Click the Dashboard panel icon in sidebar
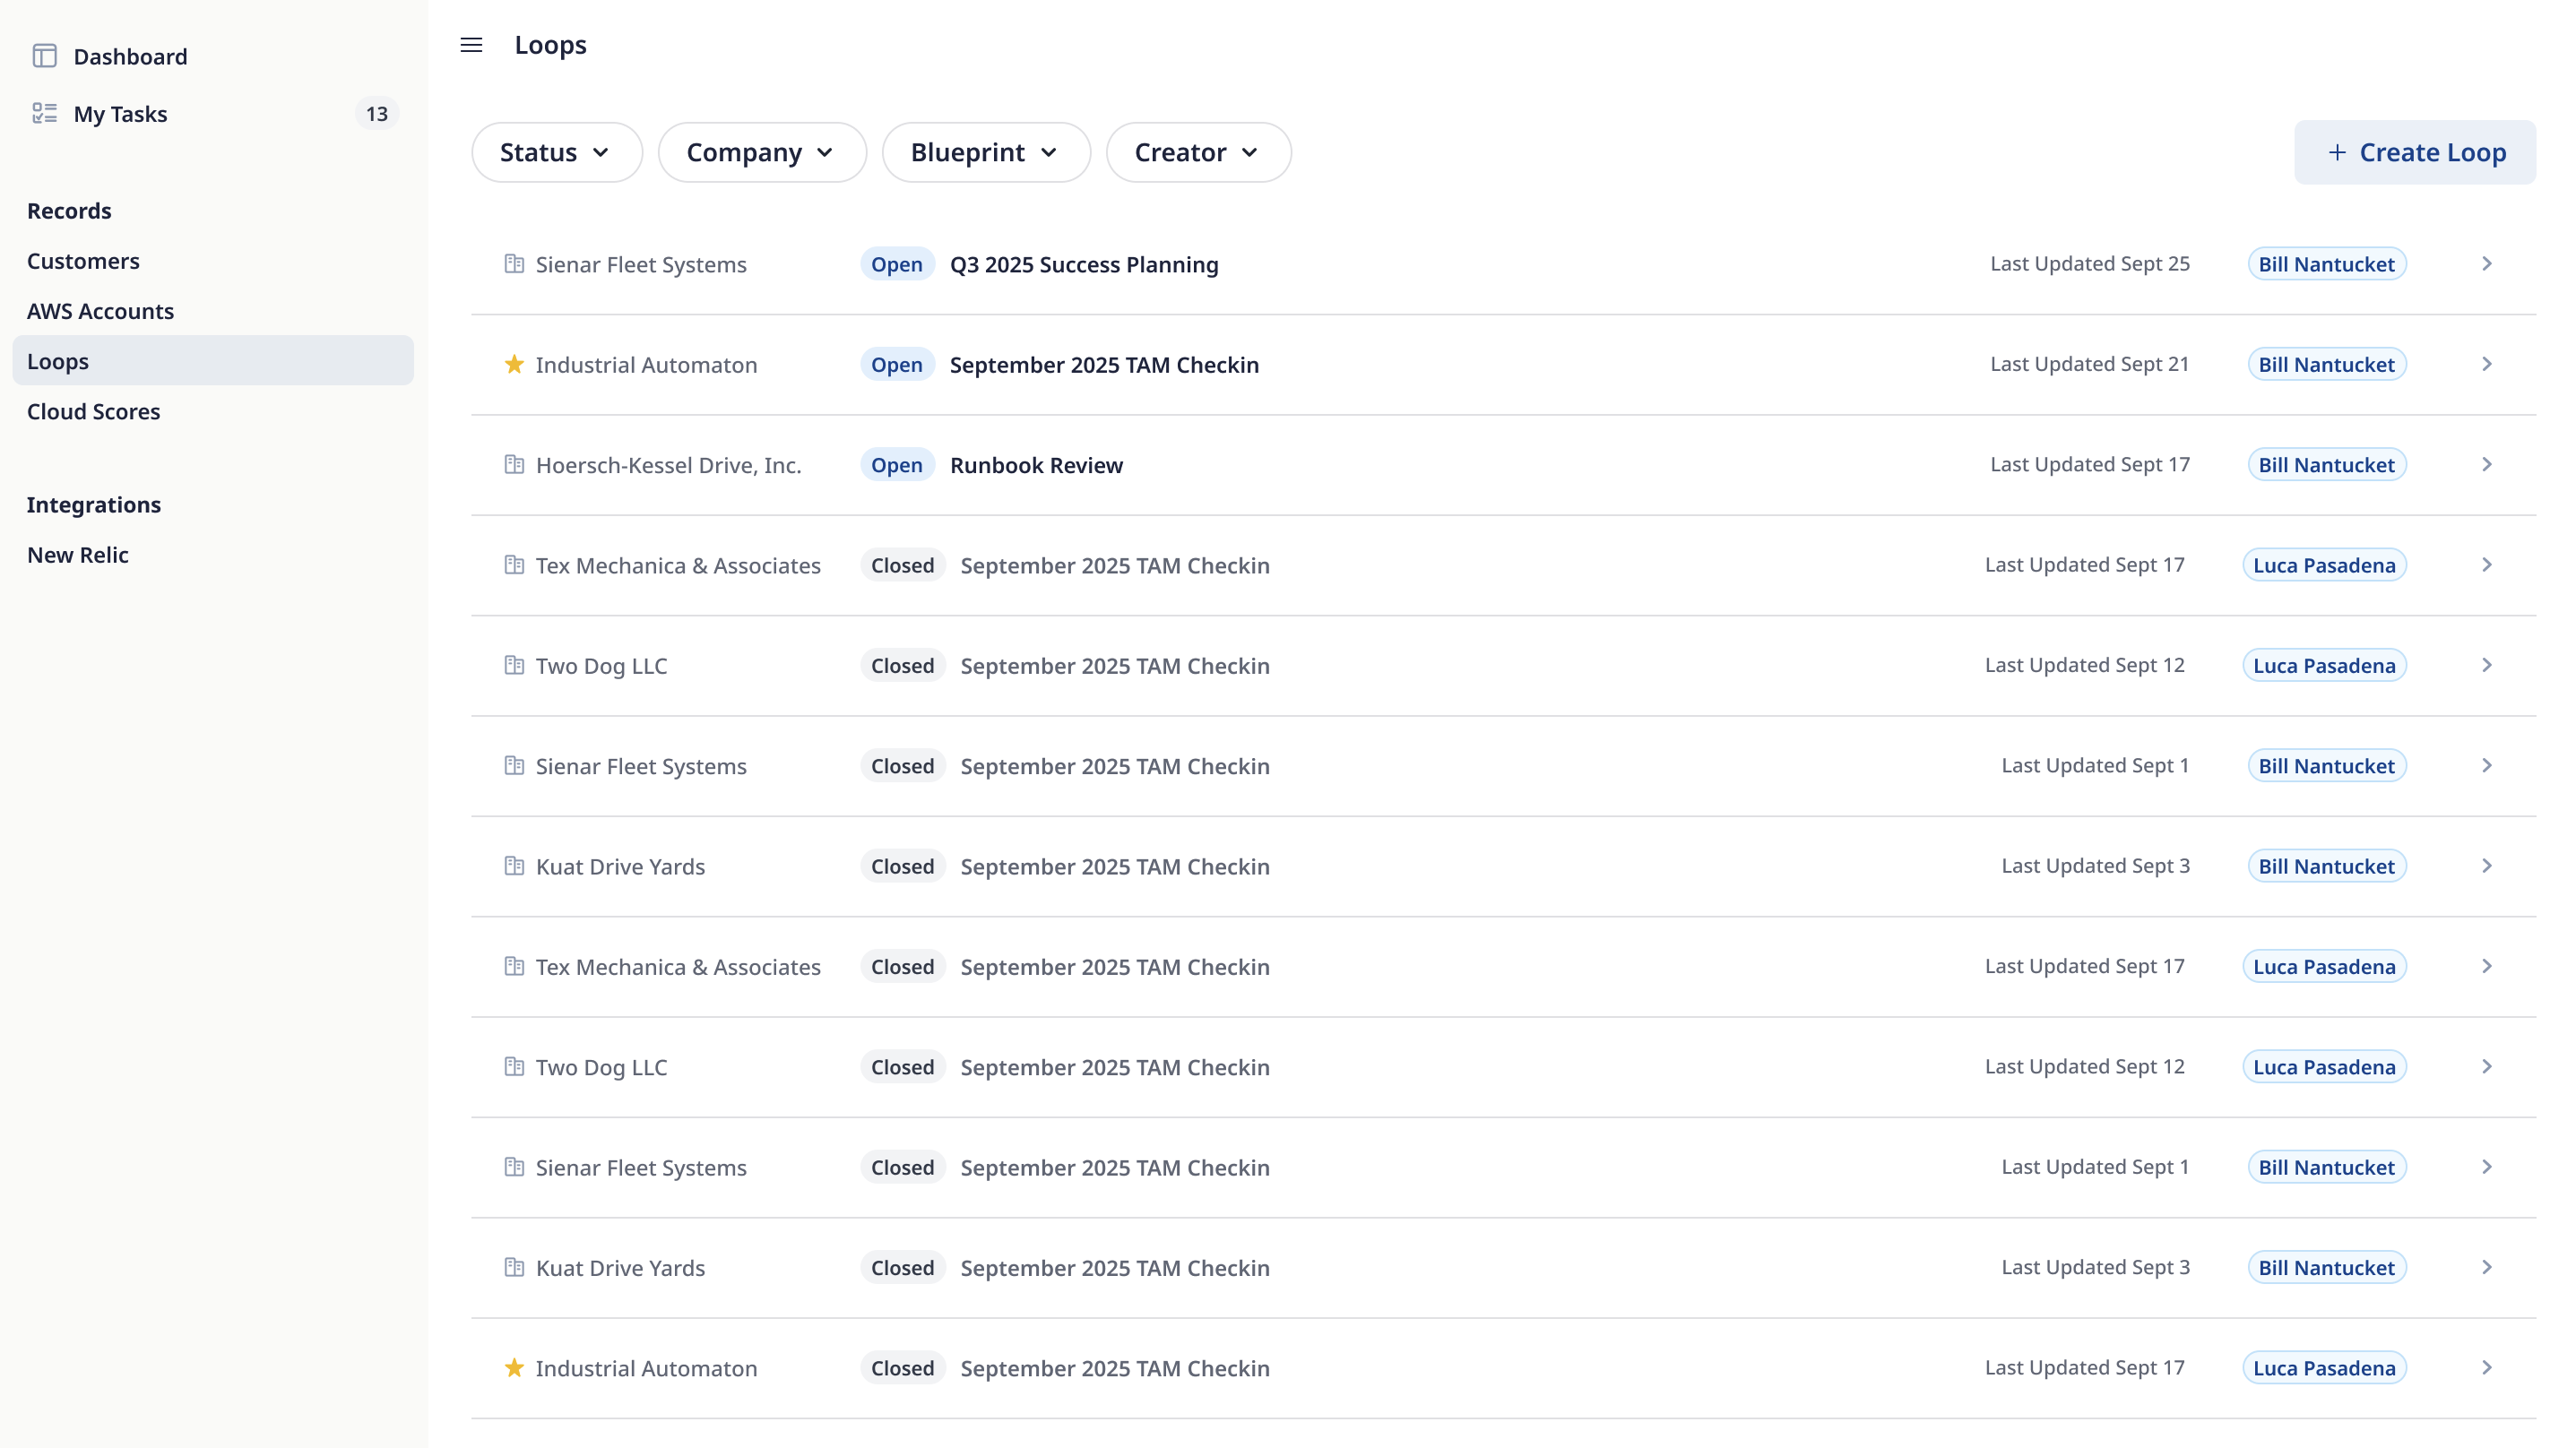 [x=44, y=56]
